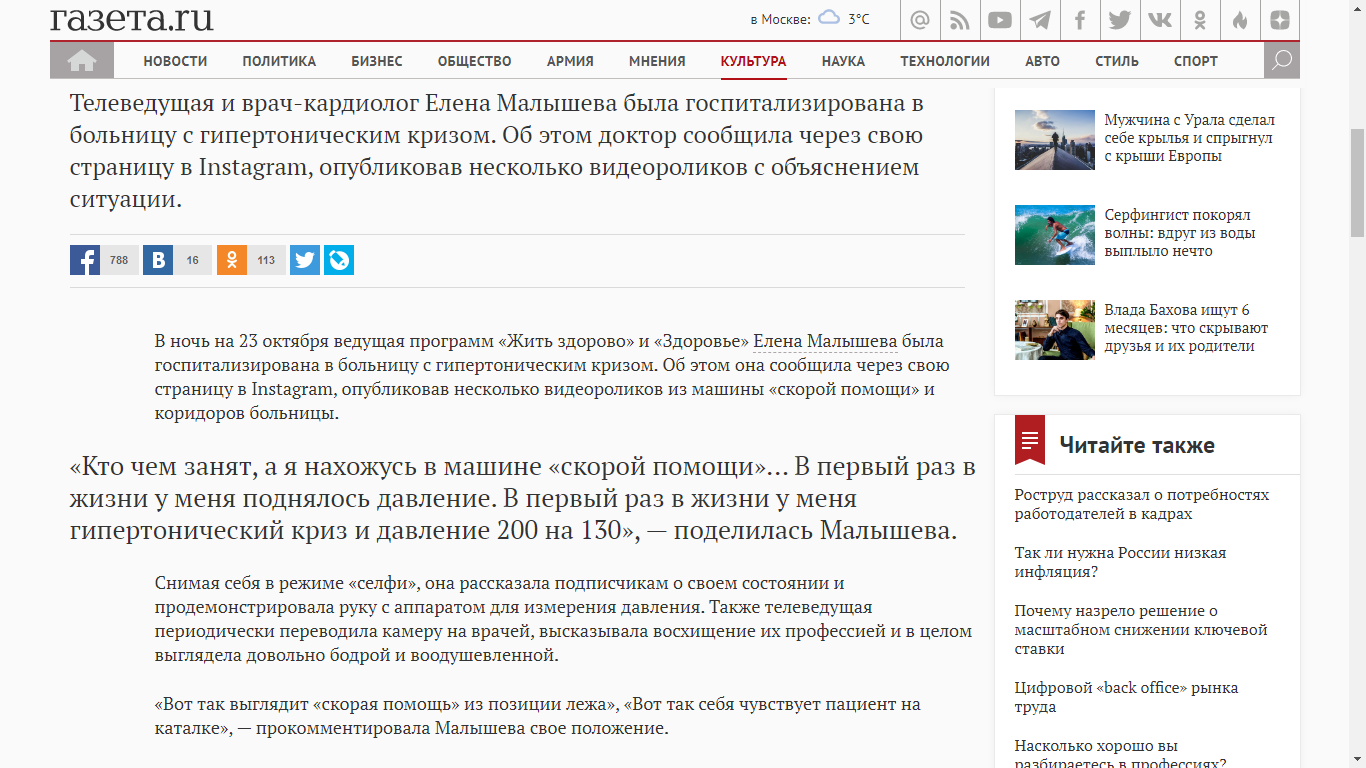This screenshot has width=1366, height=768.
Task: Select the Спорт menu item
Action: point(1196,61)
